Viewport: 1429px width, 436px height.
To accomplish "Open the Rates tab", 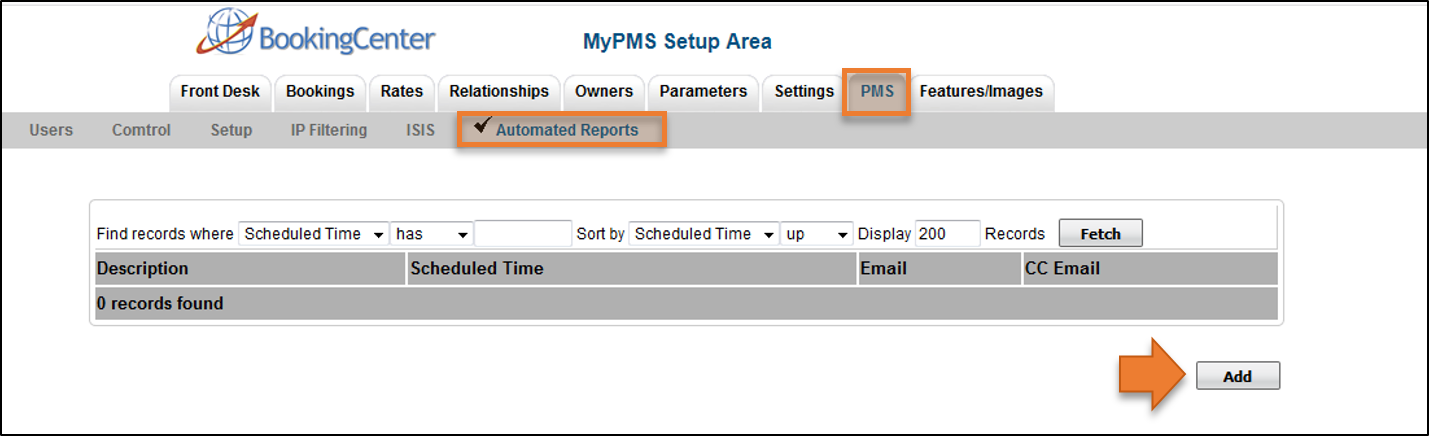I will click(x=402, y=92).
